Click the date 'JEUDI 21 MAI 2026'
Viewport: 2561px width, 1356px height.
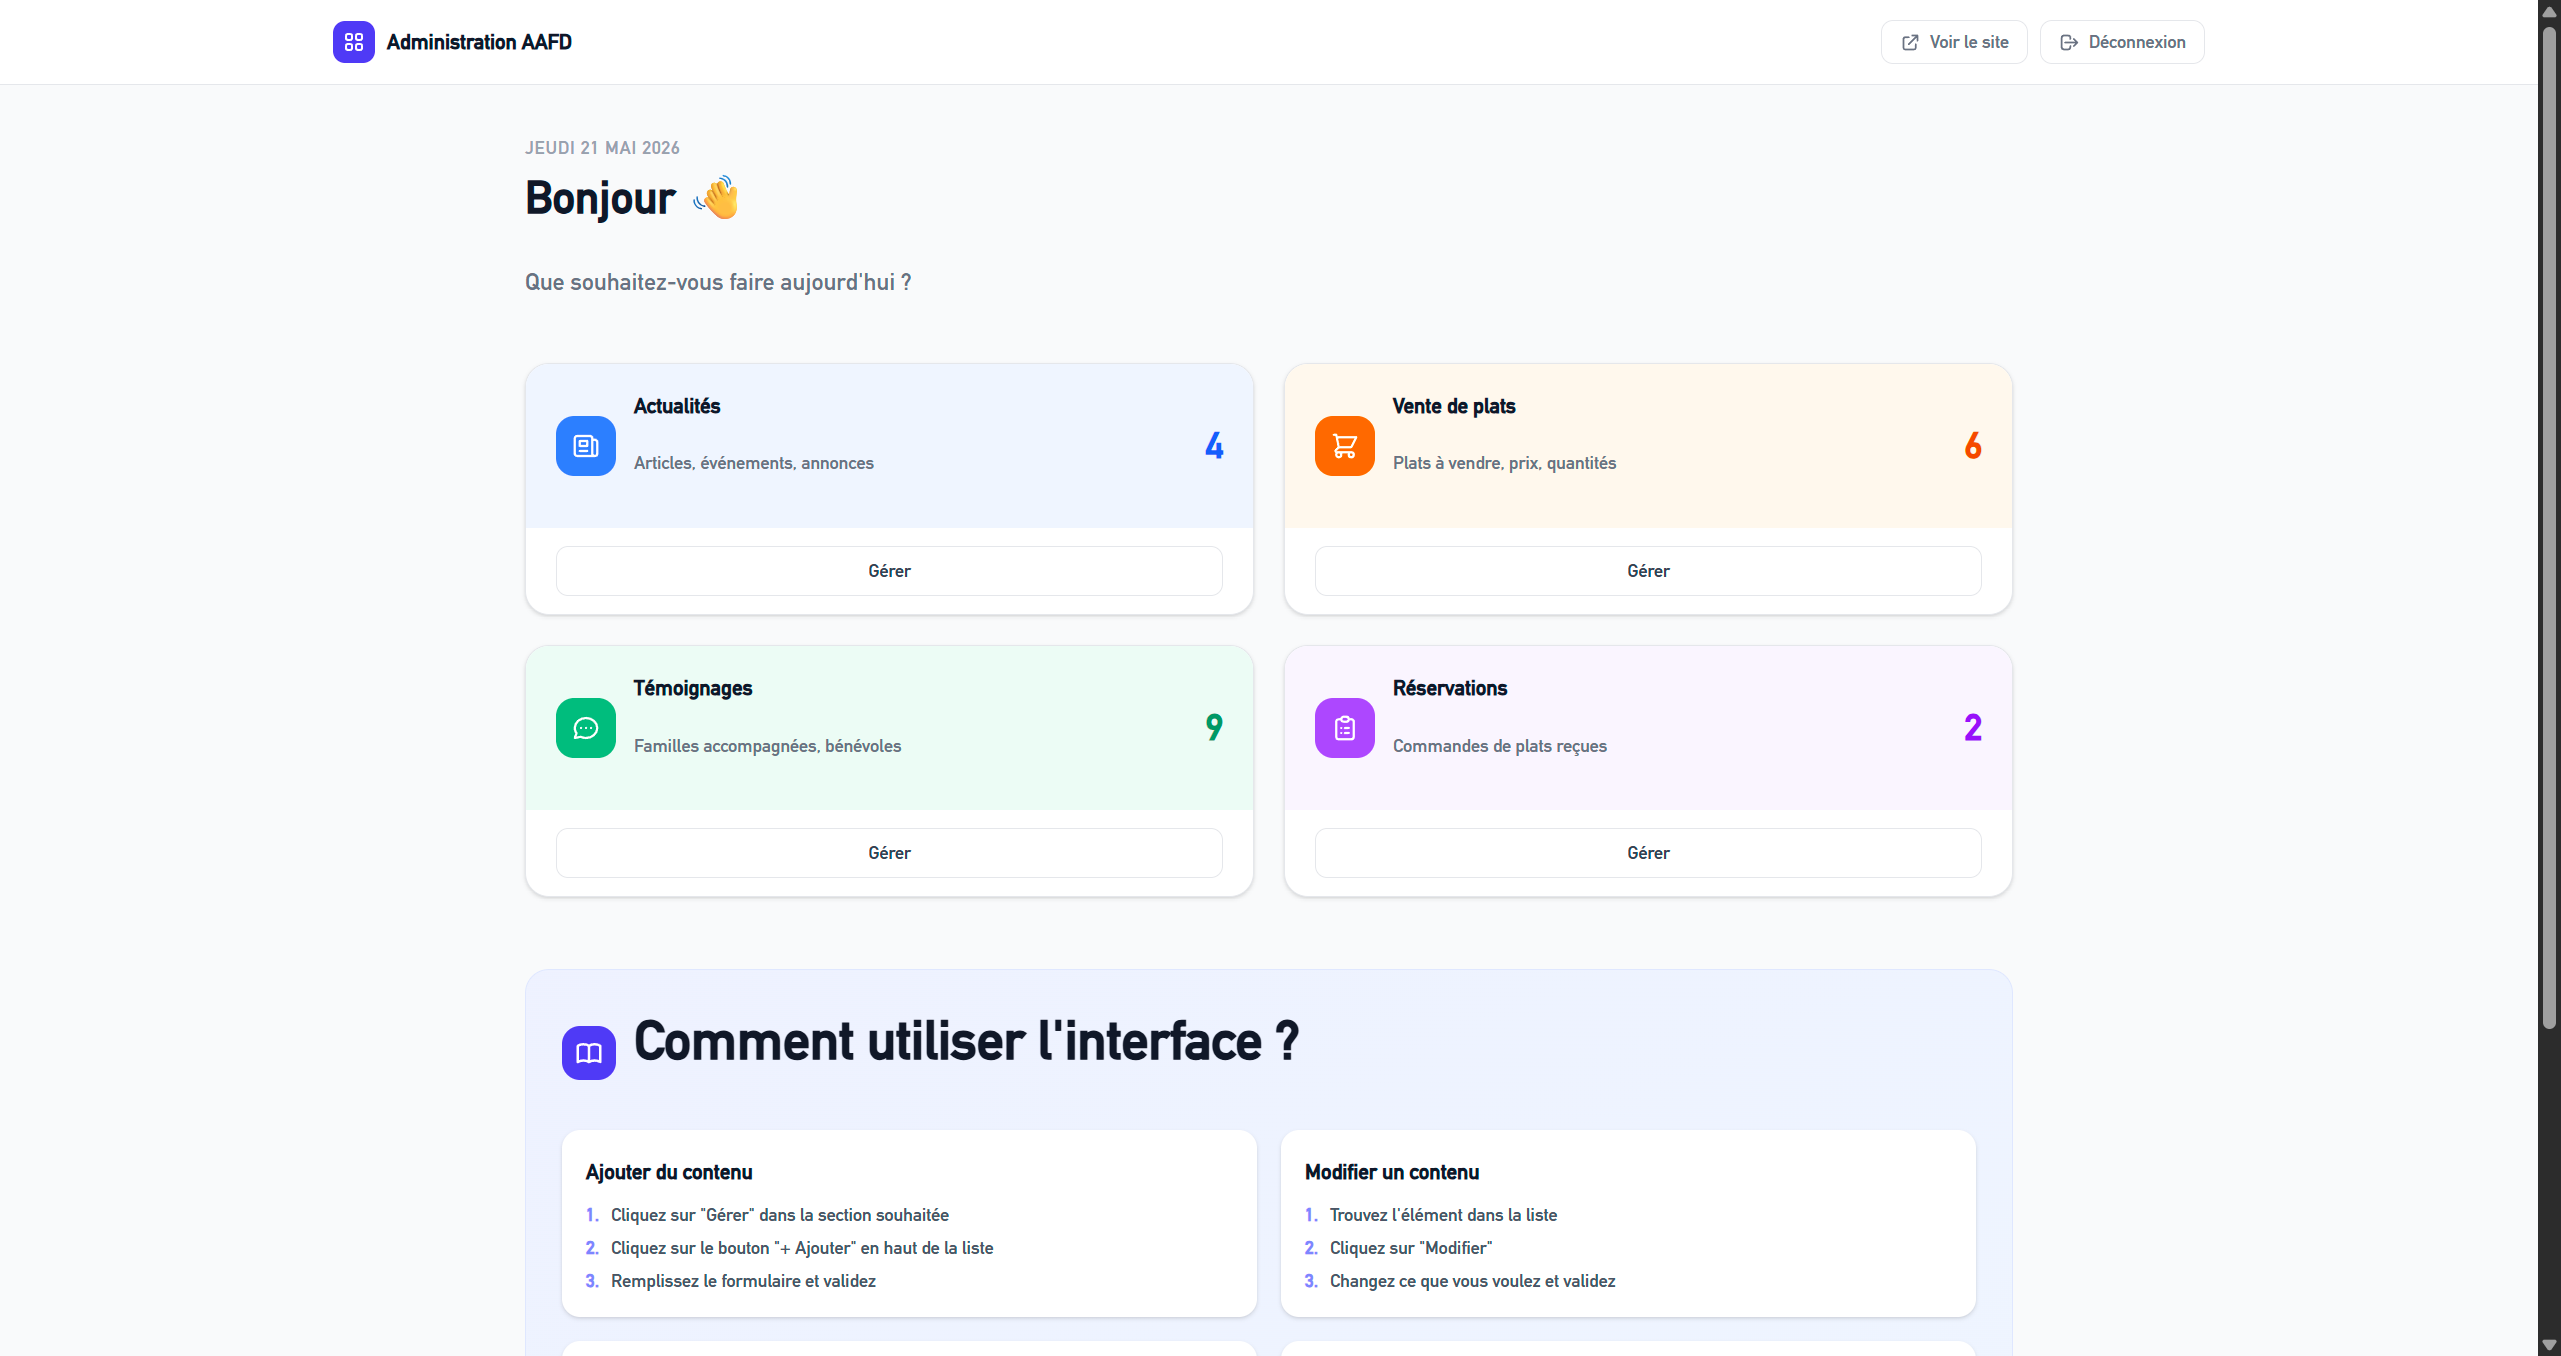point(602,148)
